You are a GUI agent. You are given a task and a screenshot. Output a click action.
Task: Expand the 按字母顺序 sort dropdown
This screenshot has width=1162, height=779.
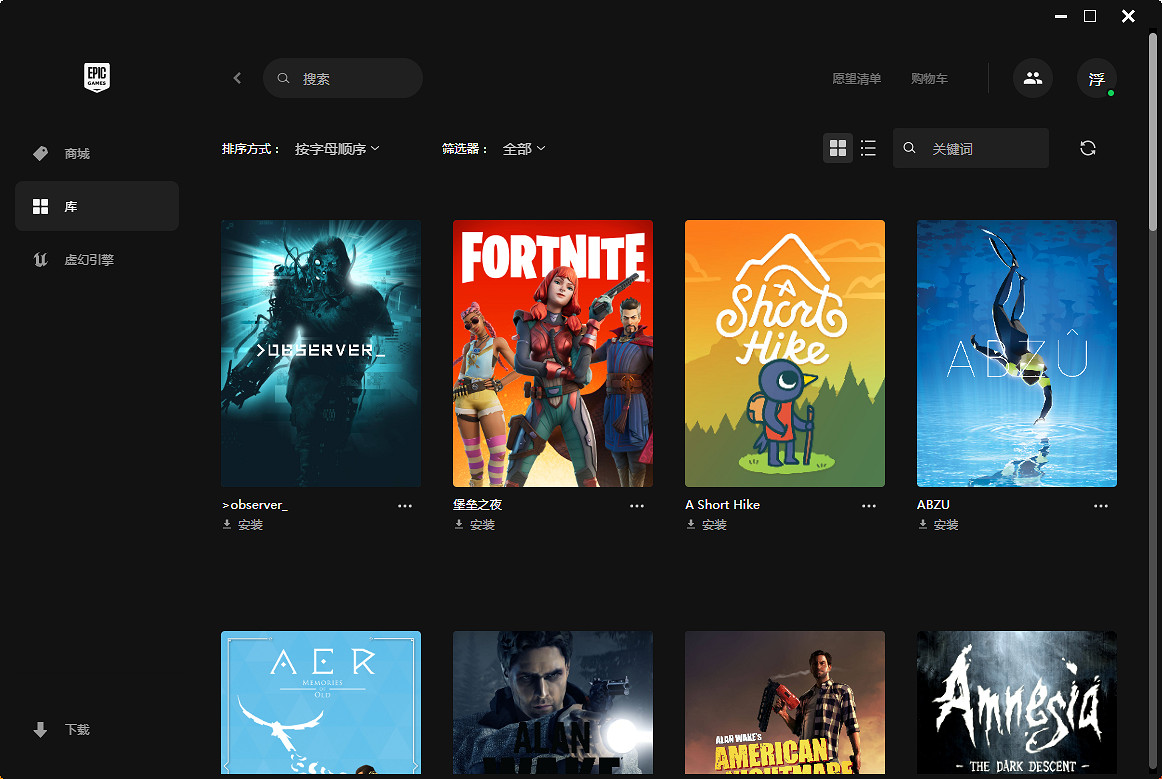click(337, 149)
